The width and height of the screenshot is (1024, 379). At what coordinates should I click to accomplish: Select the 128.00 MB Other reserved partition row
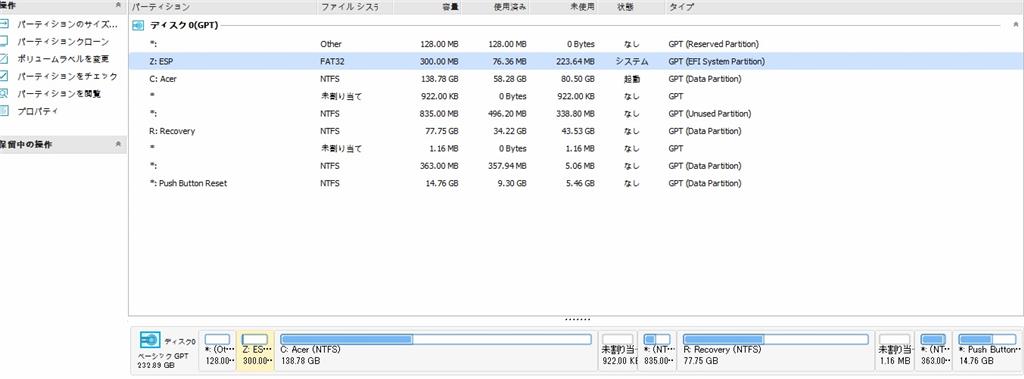pyautogui.click(x=575, y=44)
